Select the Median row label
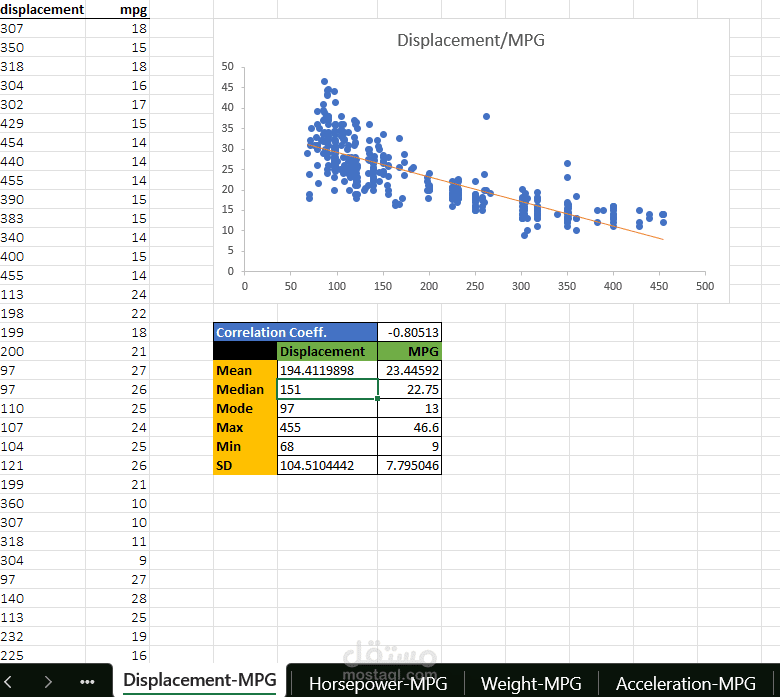 coord(245,389)
